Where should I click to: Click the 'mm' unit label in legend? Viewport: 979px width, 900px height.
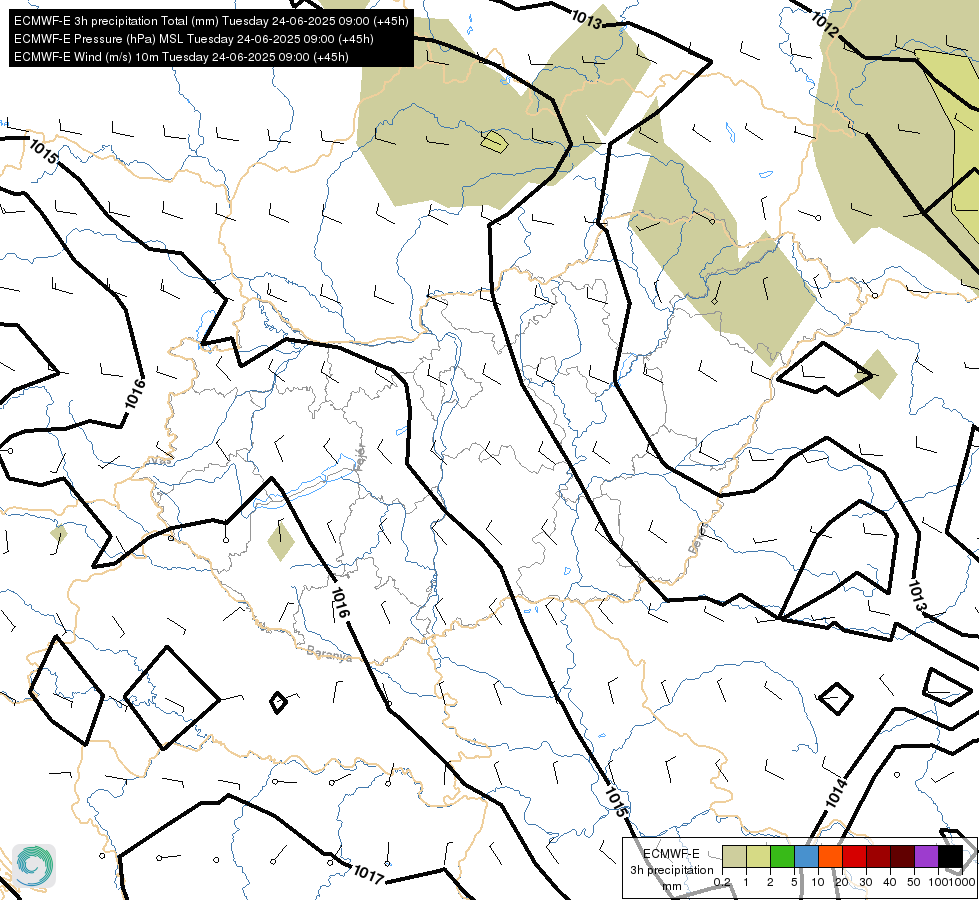672,886
